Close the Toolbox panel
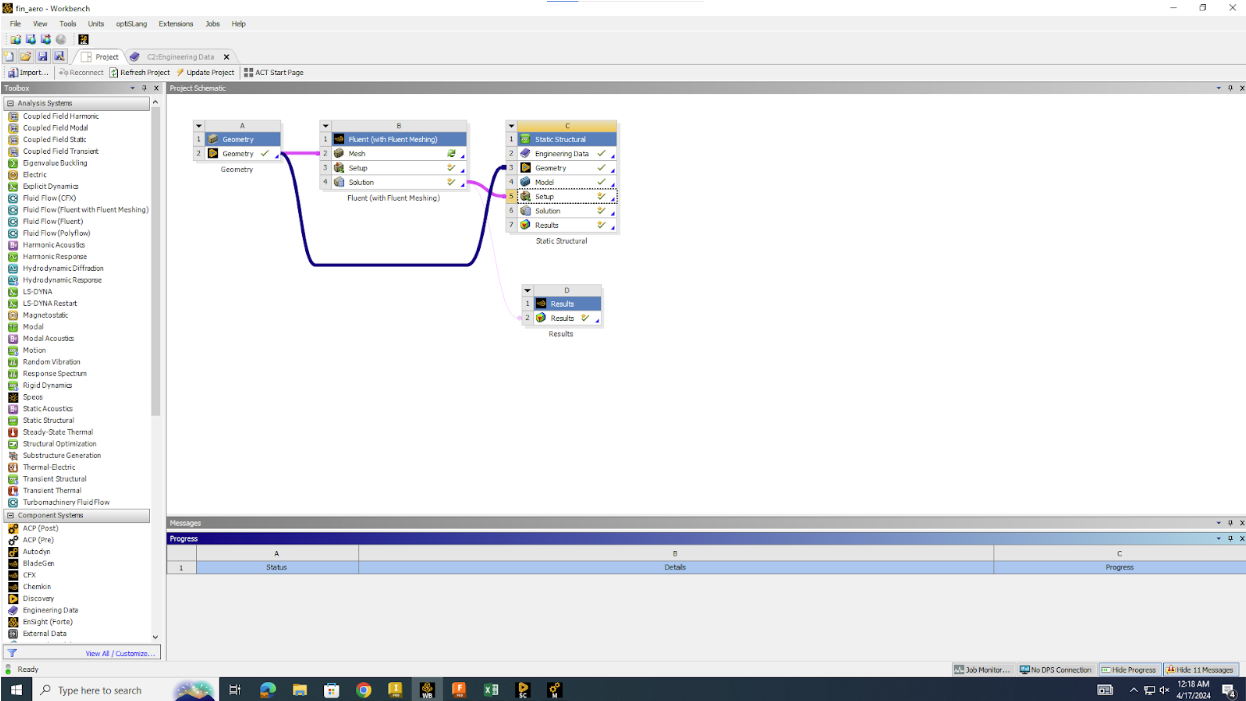This screenshot has height=701, width=1246. pyautogui.click(x=156, y=88)
